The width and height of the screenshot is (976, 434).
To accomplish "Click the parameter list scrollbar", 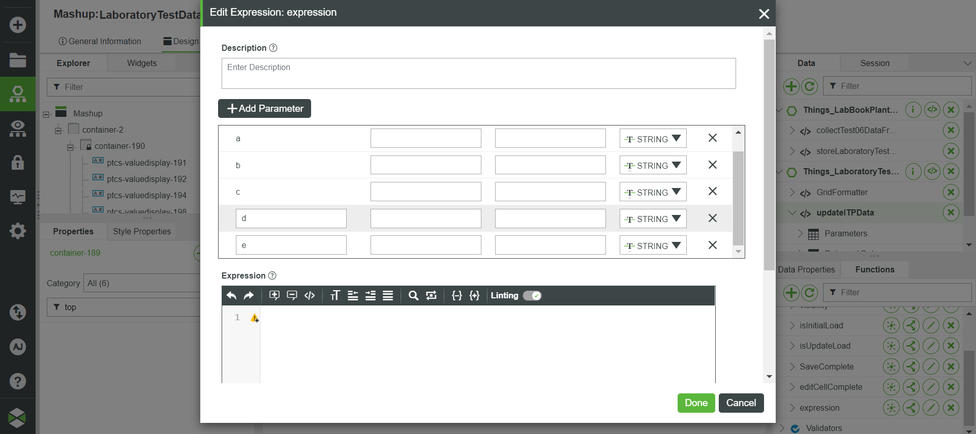I will coord(738,198).
